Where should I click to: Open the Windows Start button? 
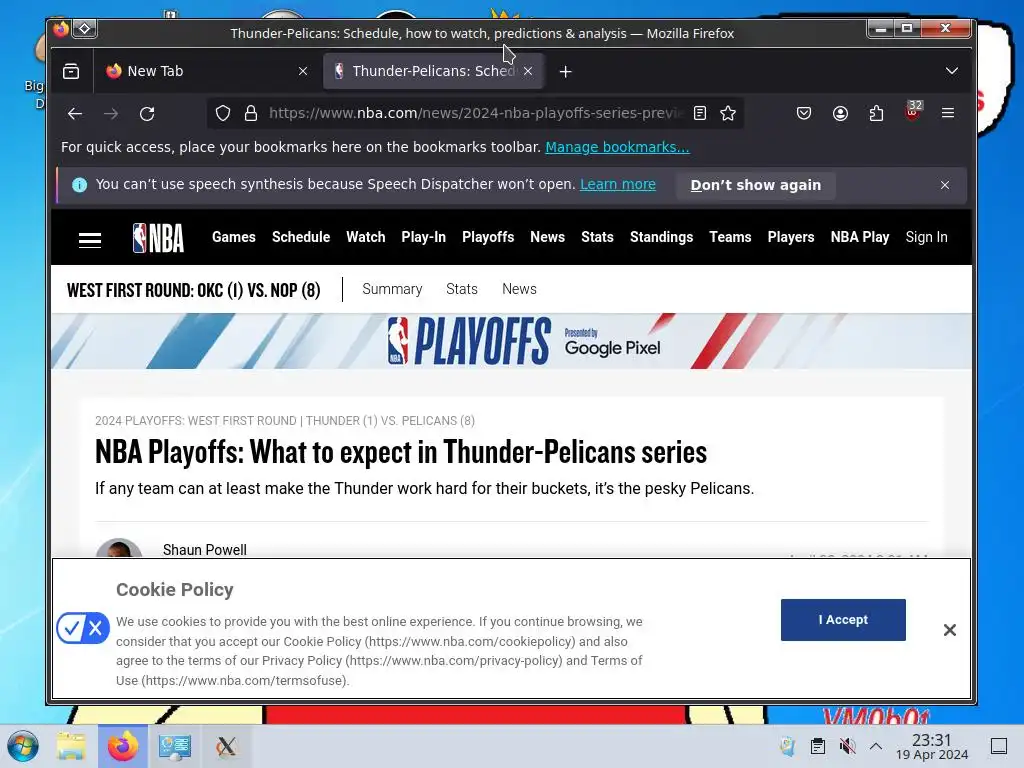pos(23,746)
